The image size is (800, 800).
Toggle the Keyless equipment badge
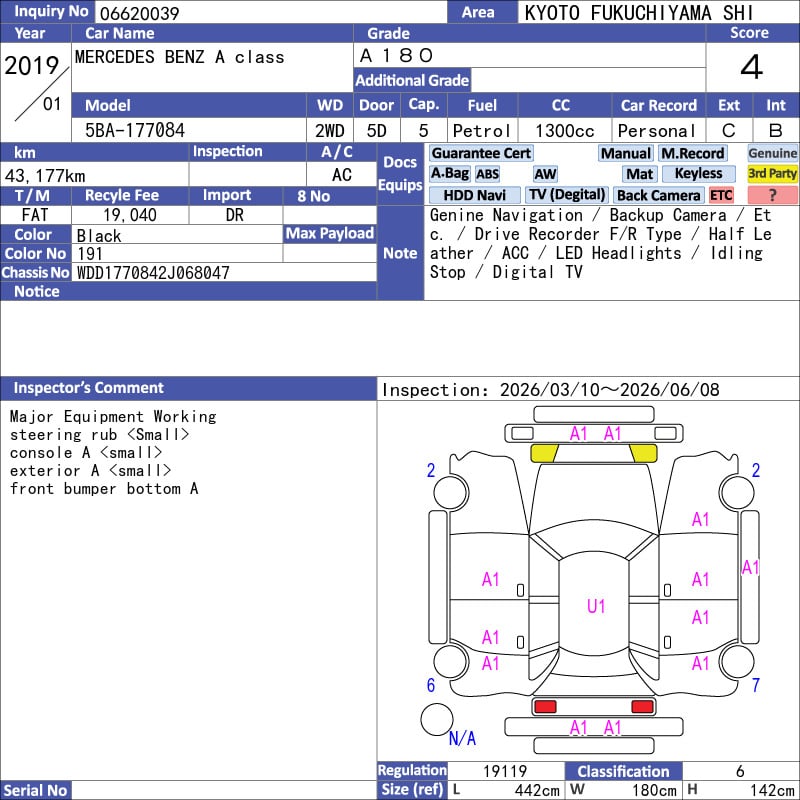(x=699, y=174)
